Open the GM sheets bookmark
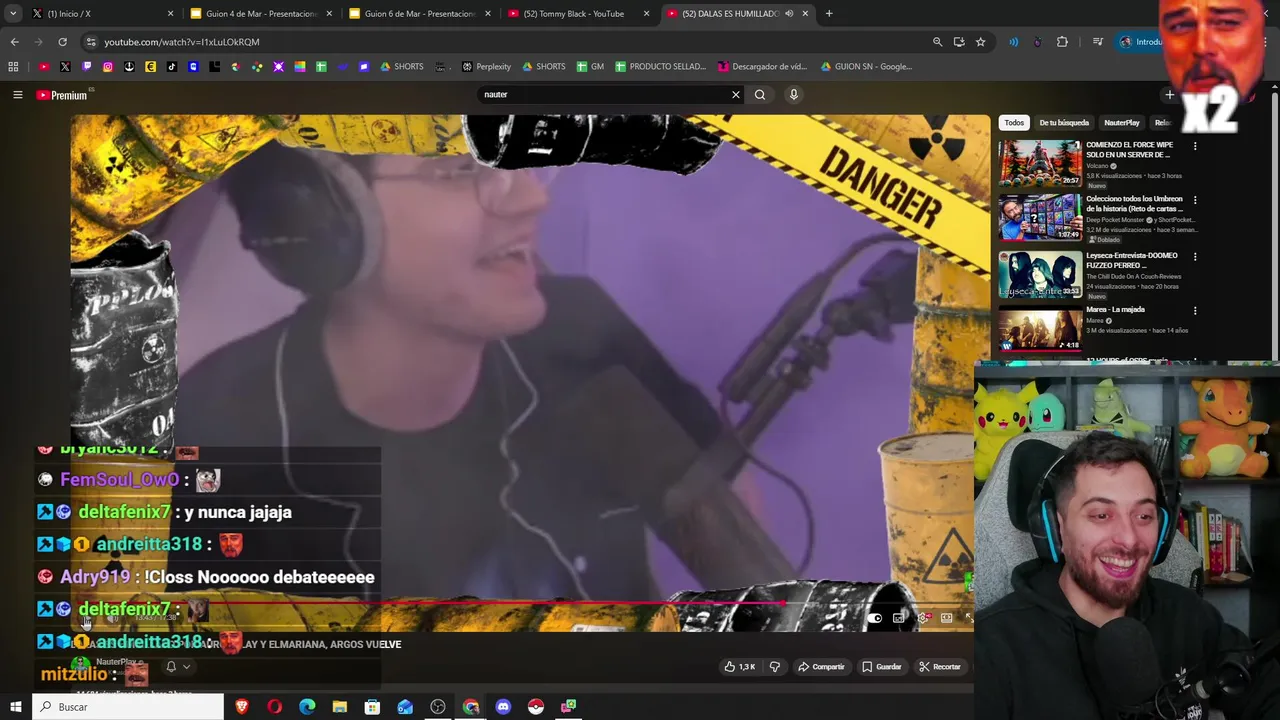 (590, 67)
